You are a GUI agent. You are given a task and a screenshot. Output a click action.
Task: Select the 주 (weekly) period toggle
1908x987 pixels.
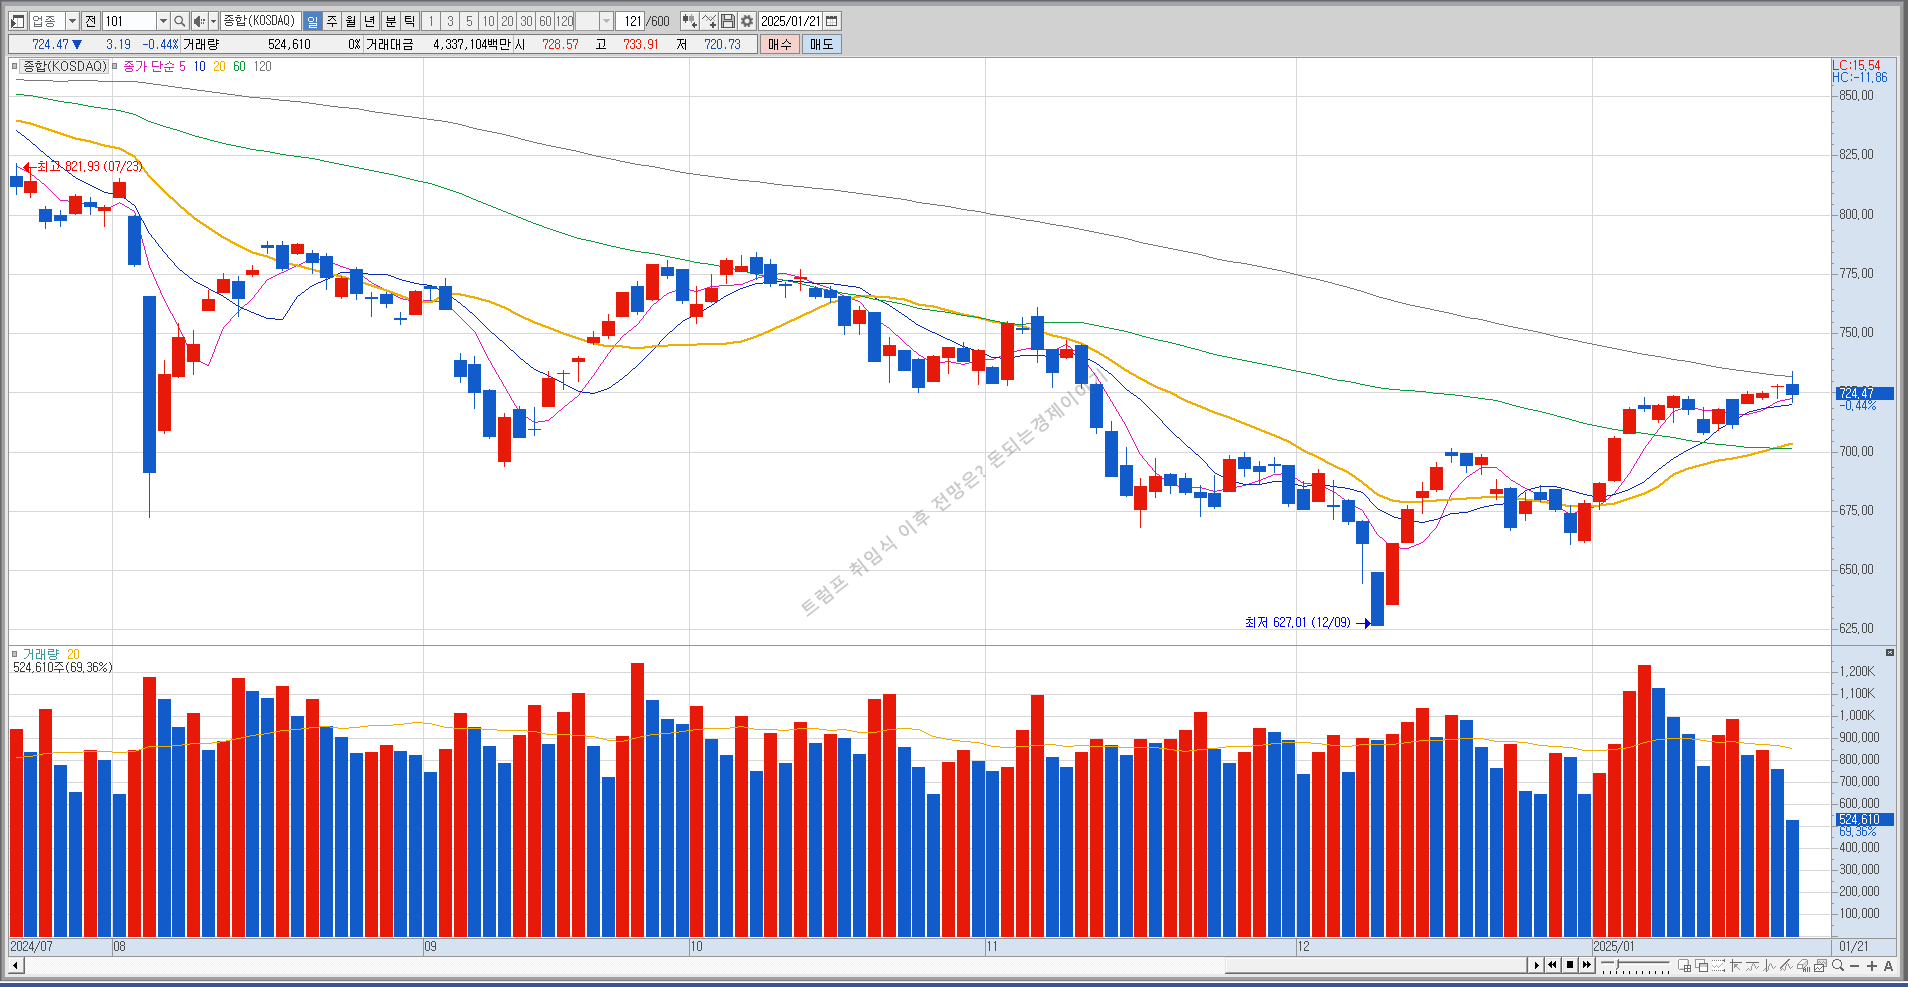[332, 21]
